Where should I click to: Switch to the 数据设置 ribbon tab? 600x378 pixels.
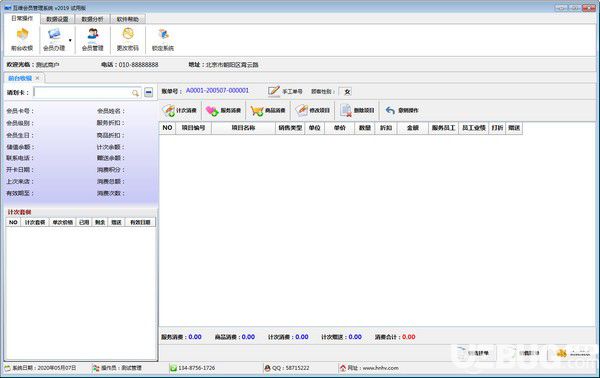click(57, 19)
